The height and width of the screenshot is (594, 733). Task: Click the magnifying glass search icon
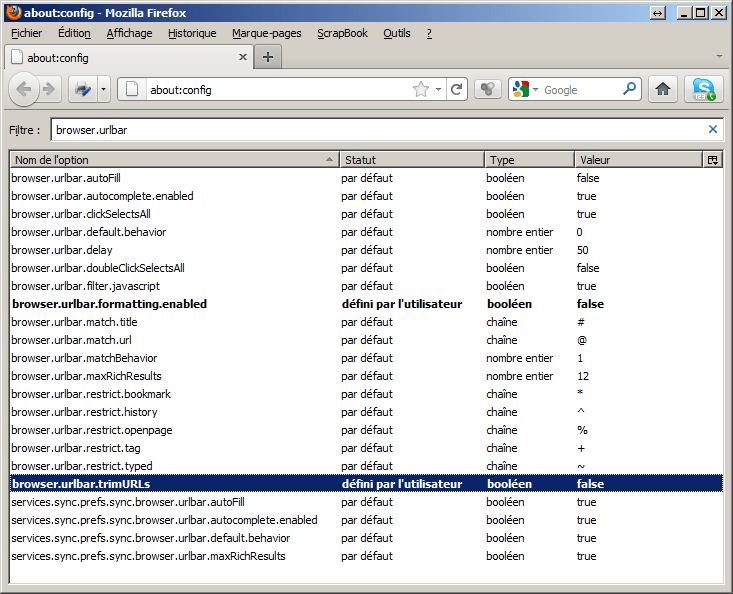point(630,88)
